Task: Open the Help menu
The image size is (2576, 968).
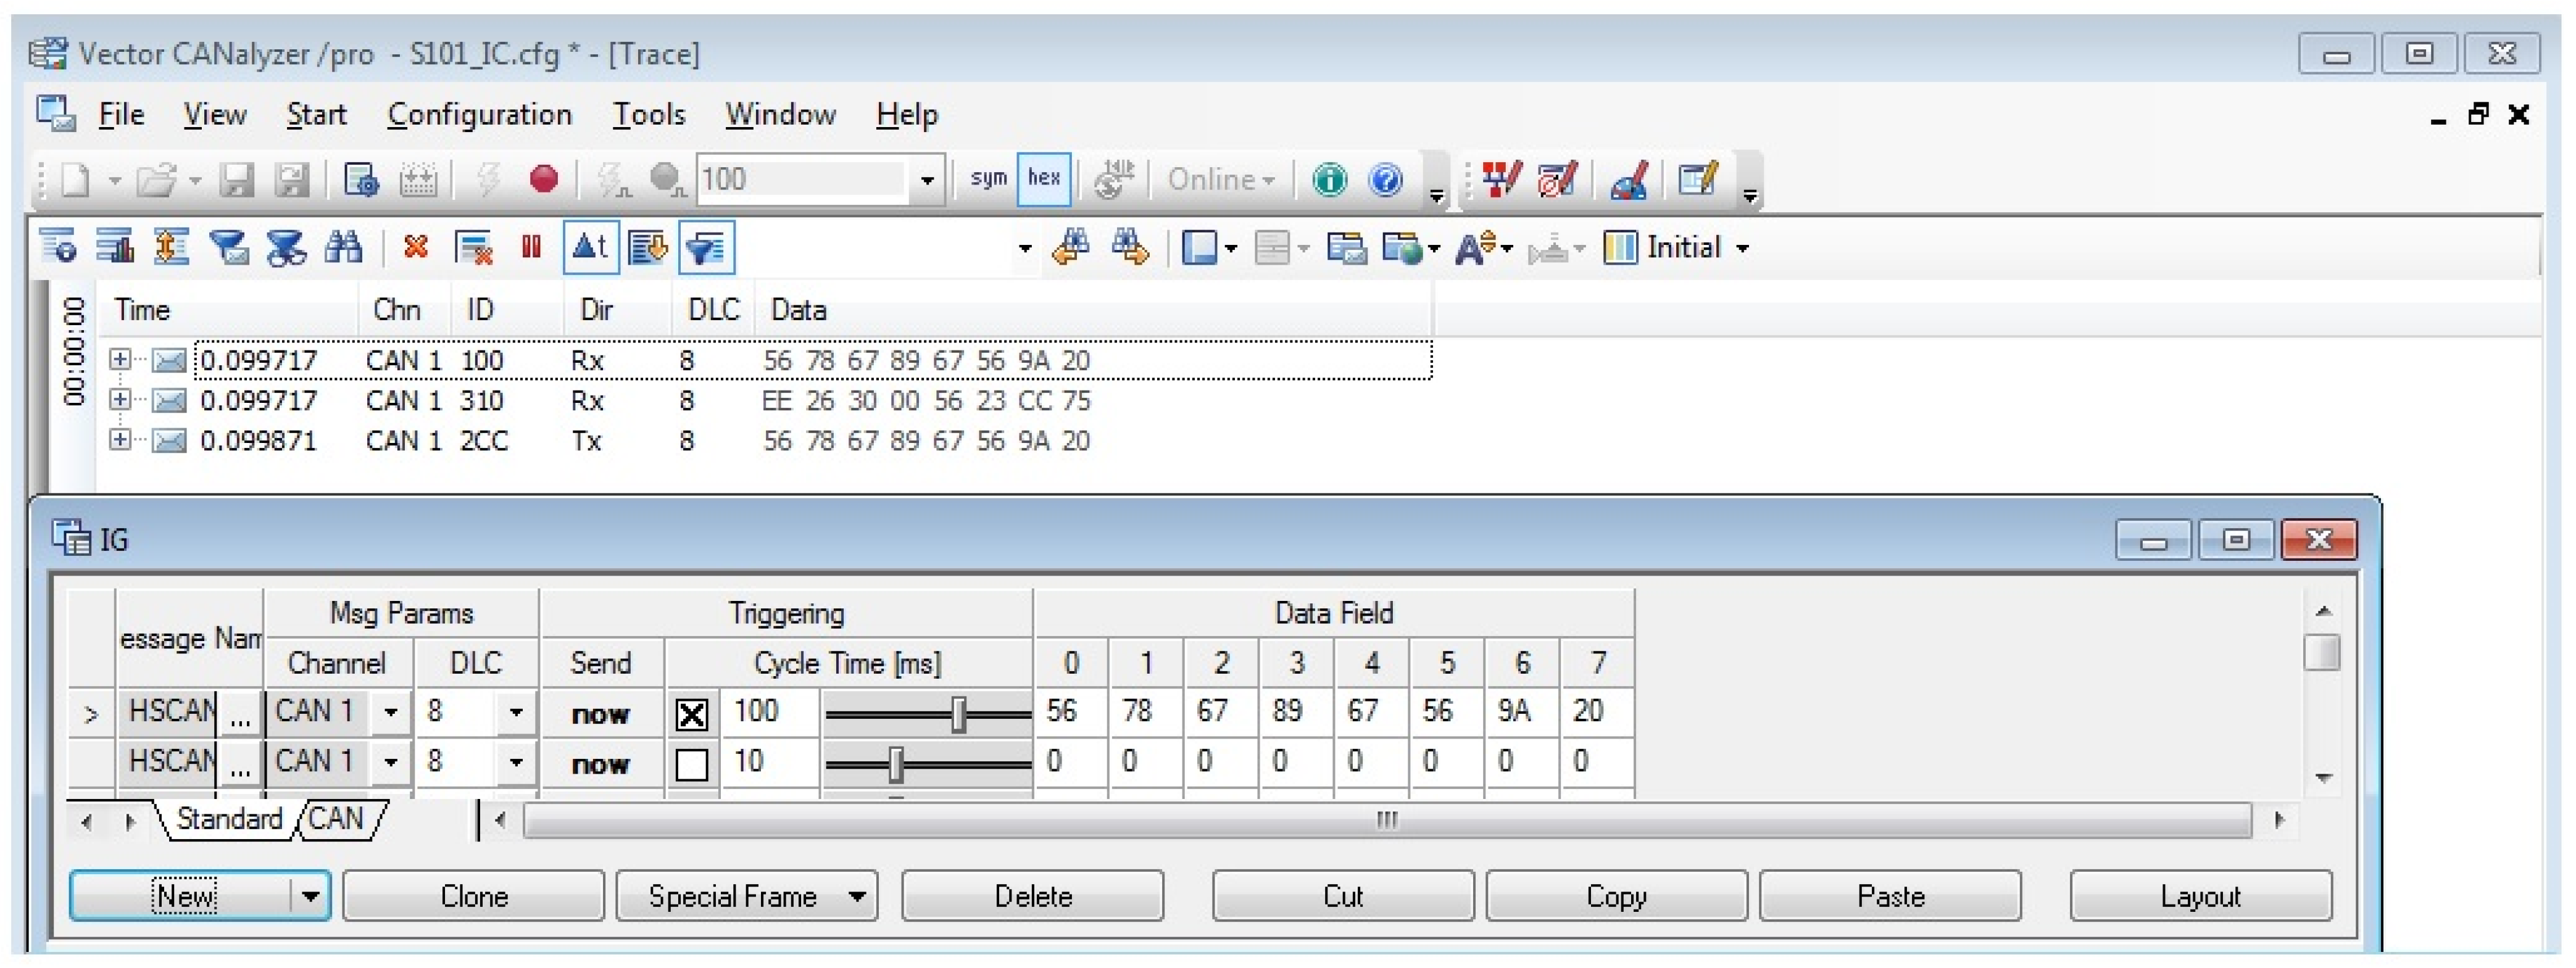Action: (906, 114)
